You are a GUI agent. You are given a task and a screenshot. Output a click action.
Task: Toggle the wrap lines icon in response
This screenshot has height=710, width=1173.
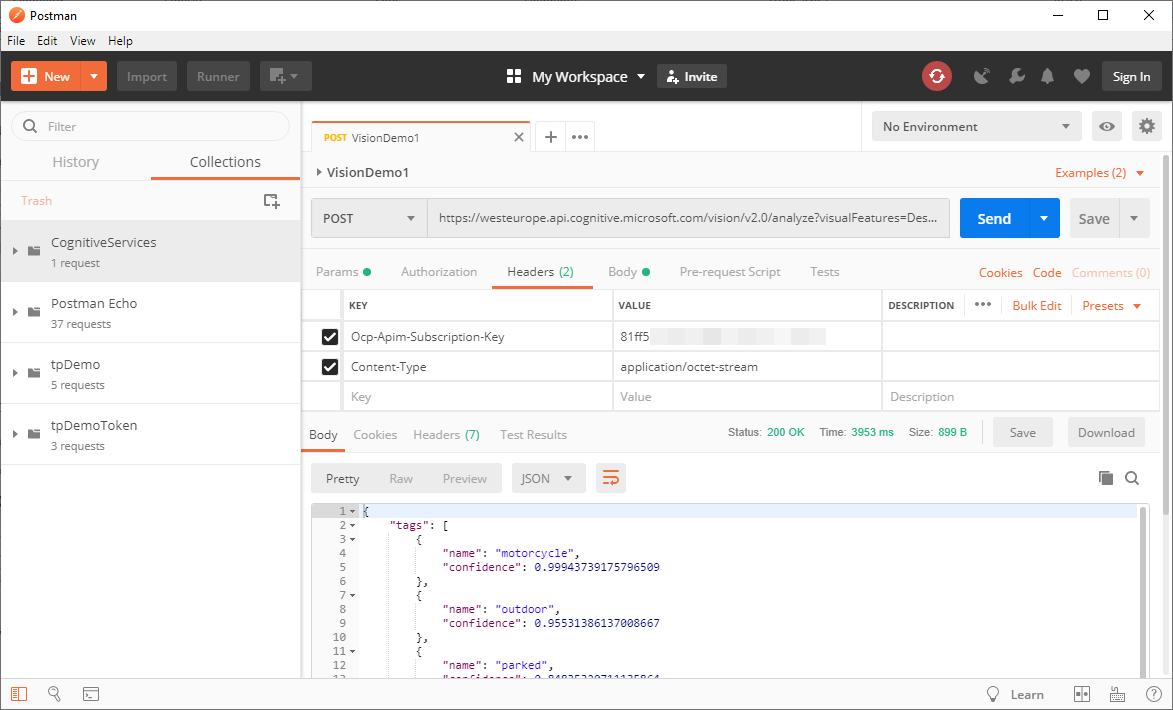(610, 479)
